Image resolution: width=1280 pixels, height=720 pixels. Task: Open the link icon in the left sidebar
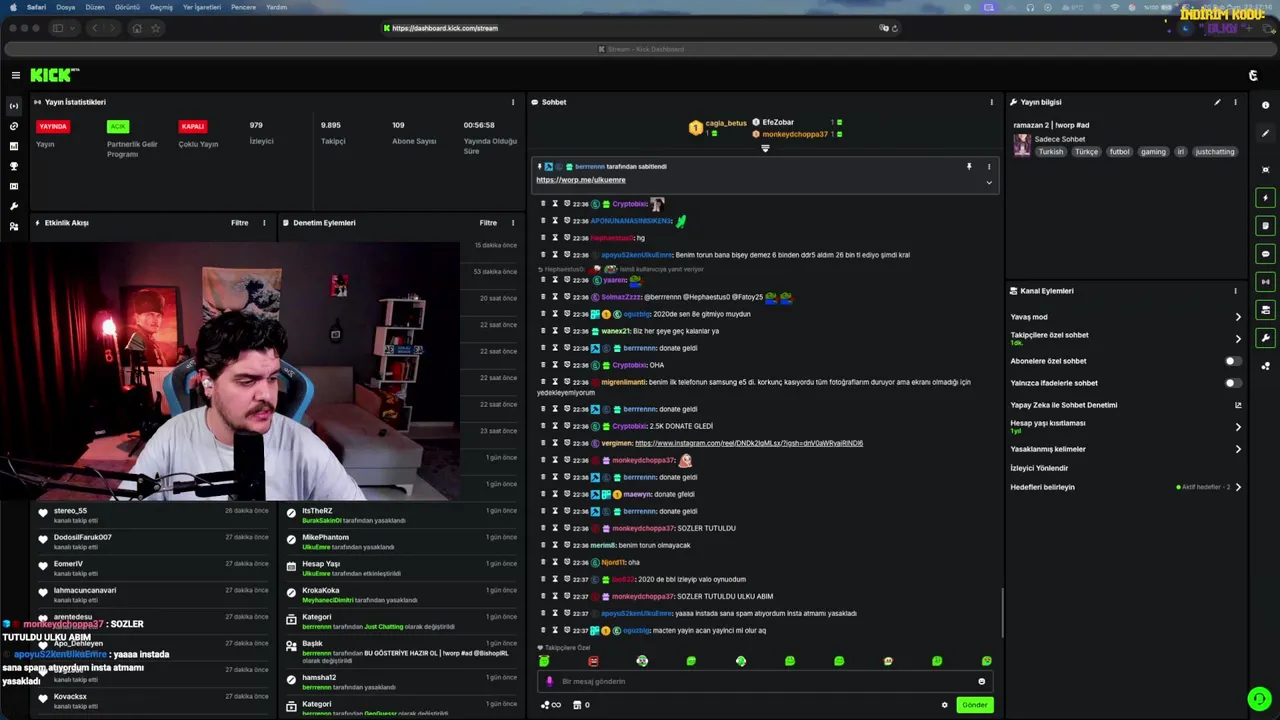point(14,126)
